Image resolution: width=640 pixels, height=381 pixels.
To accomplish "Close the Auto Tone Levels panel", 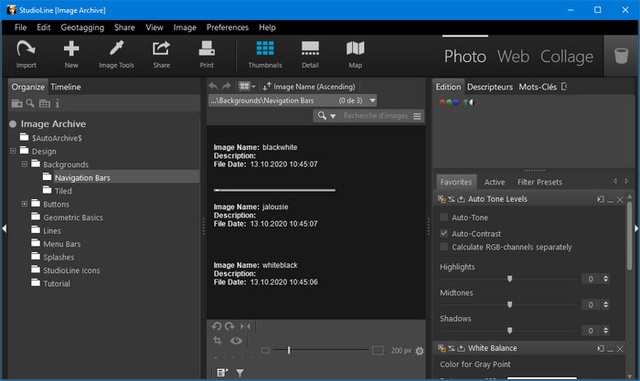I will click(x=620, y=199).
